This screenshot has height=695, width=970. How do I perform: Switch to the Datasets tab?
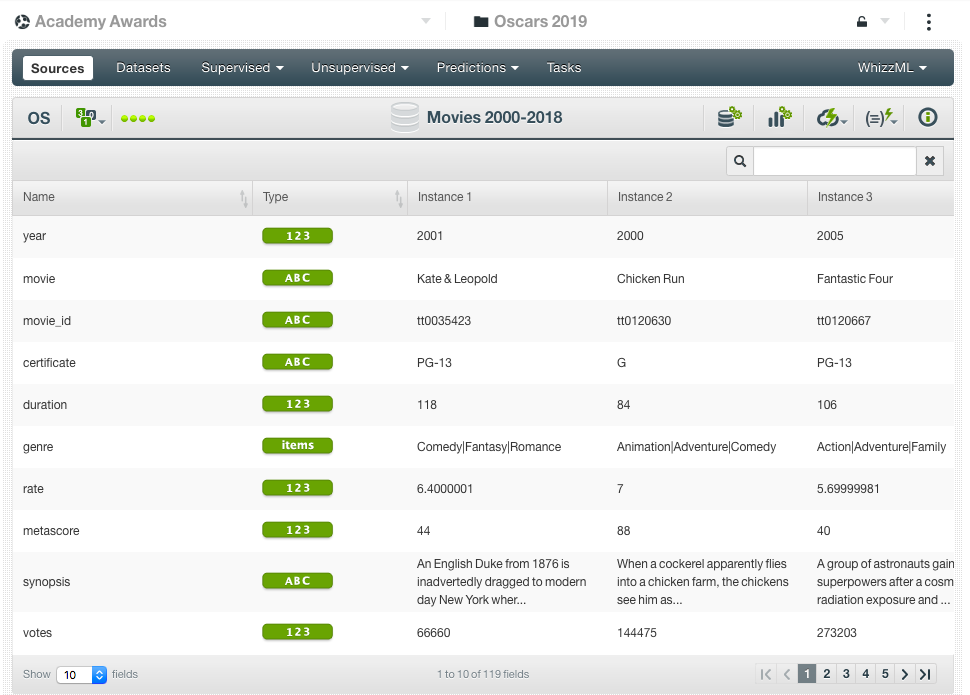click(x=143, y=67)
